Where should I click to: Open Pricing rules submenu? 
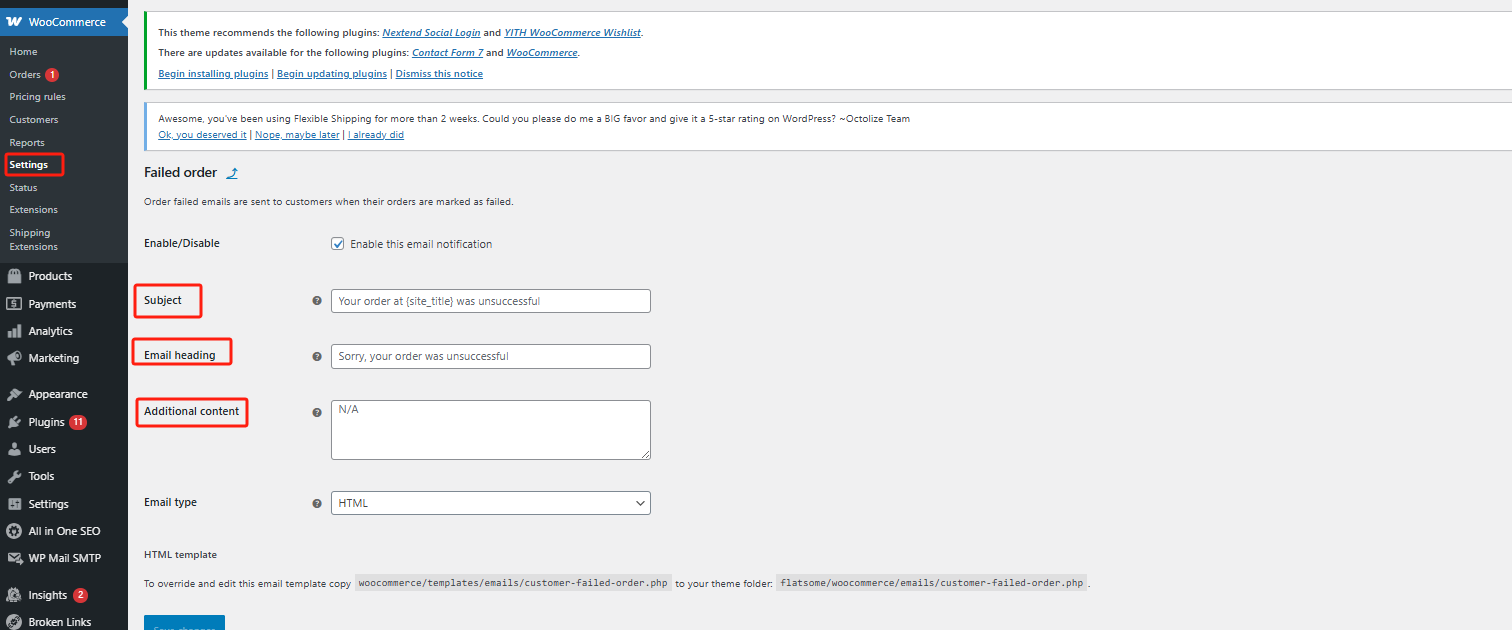(x=37, y=97)
